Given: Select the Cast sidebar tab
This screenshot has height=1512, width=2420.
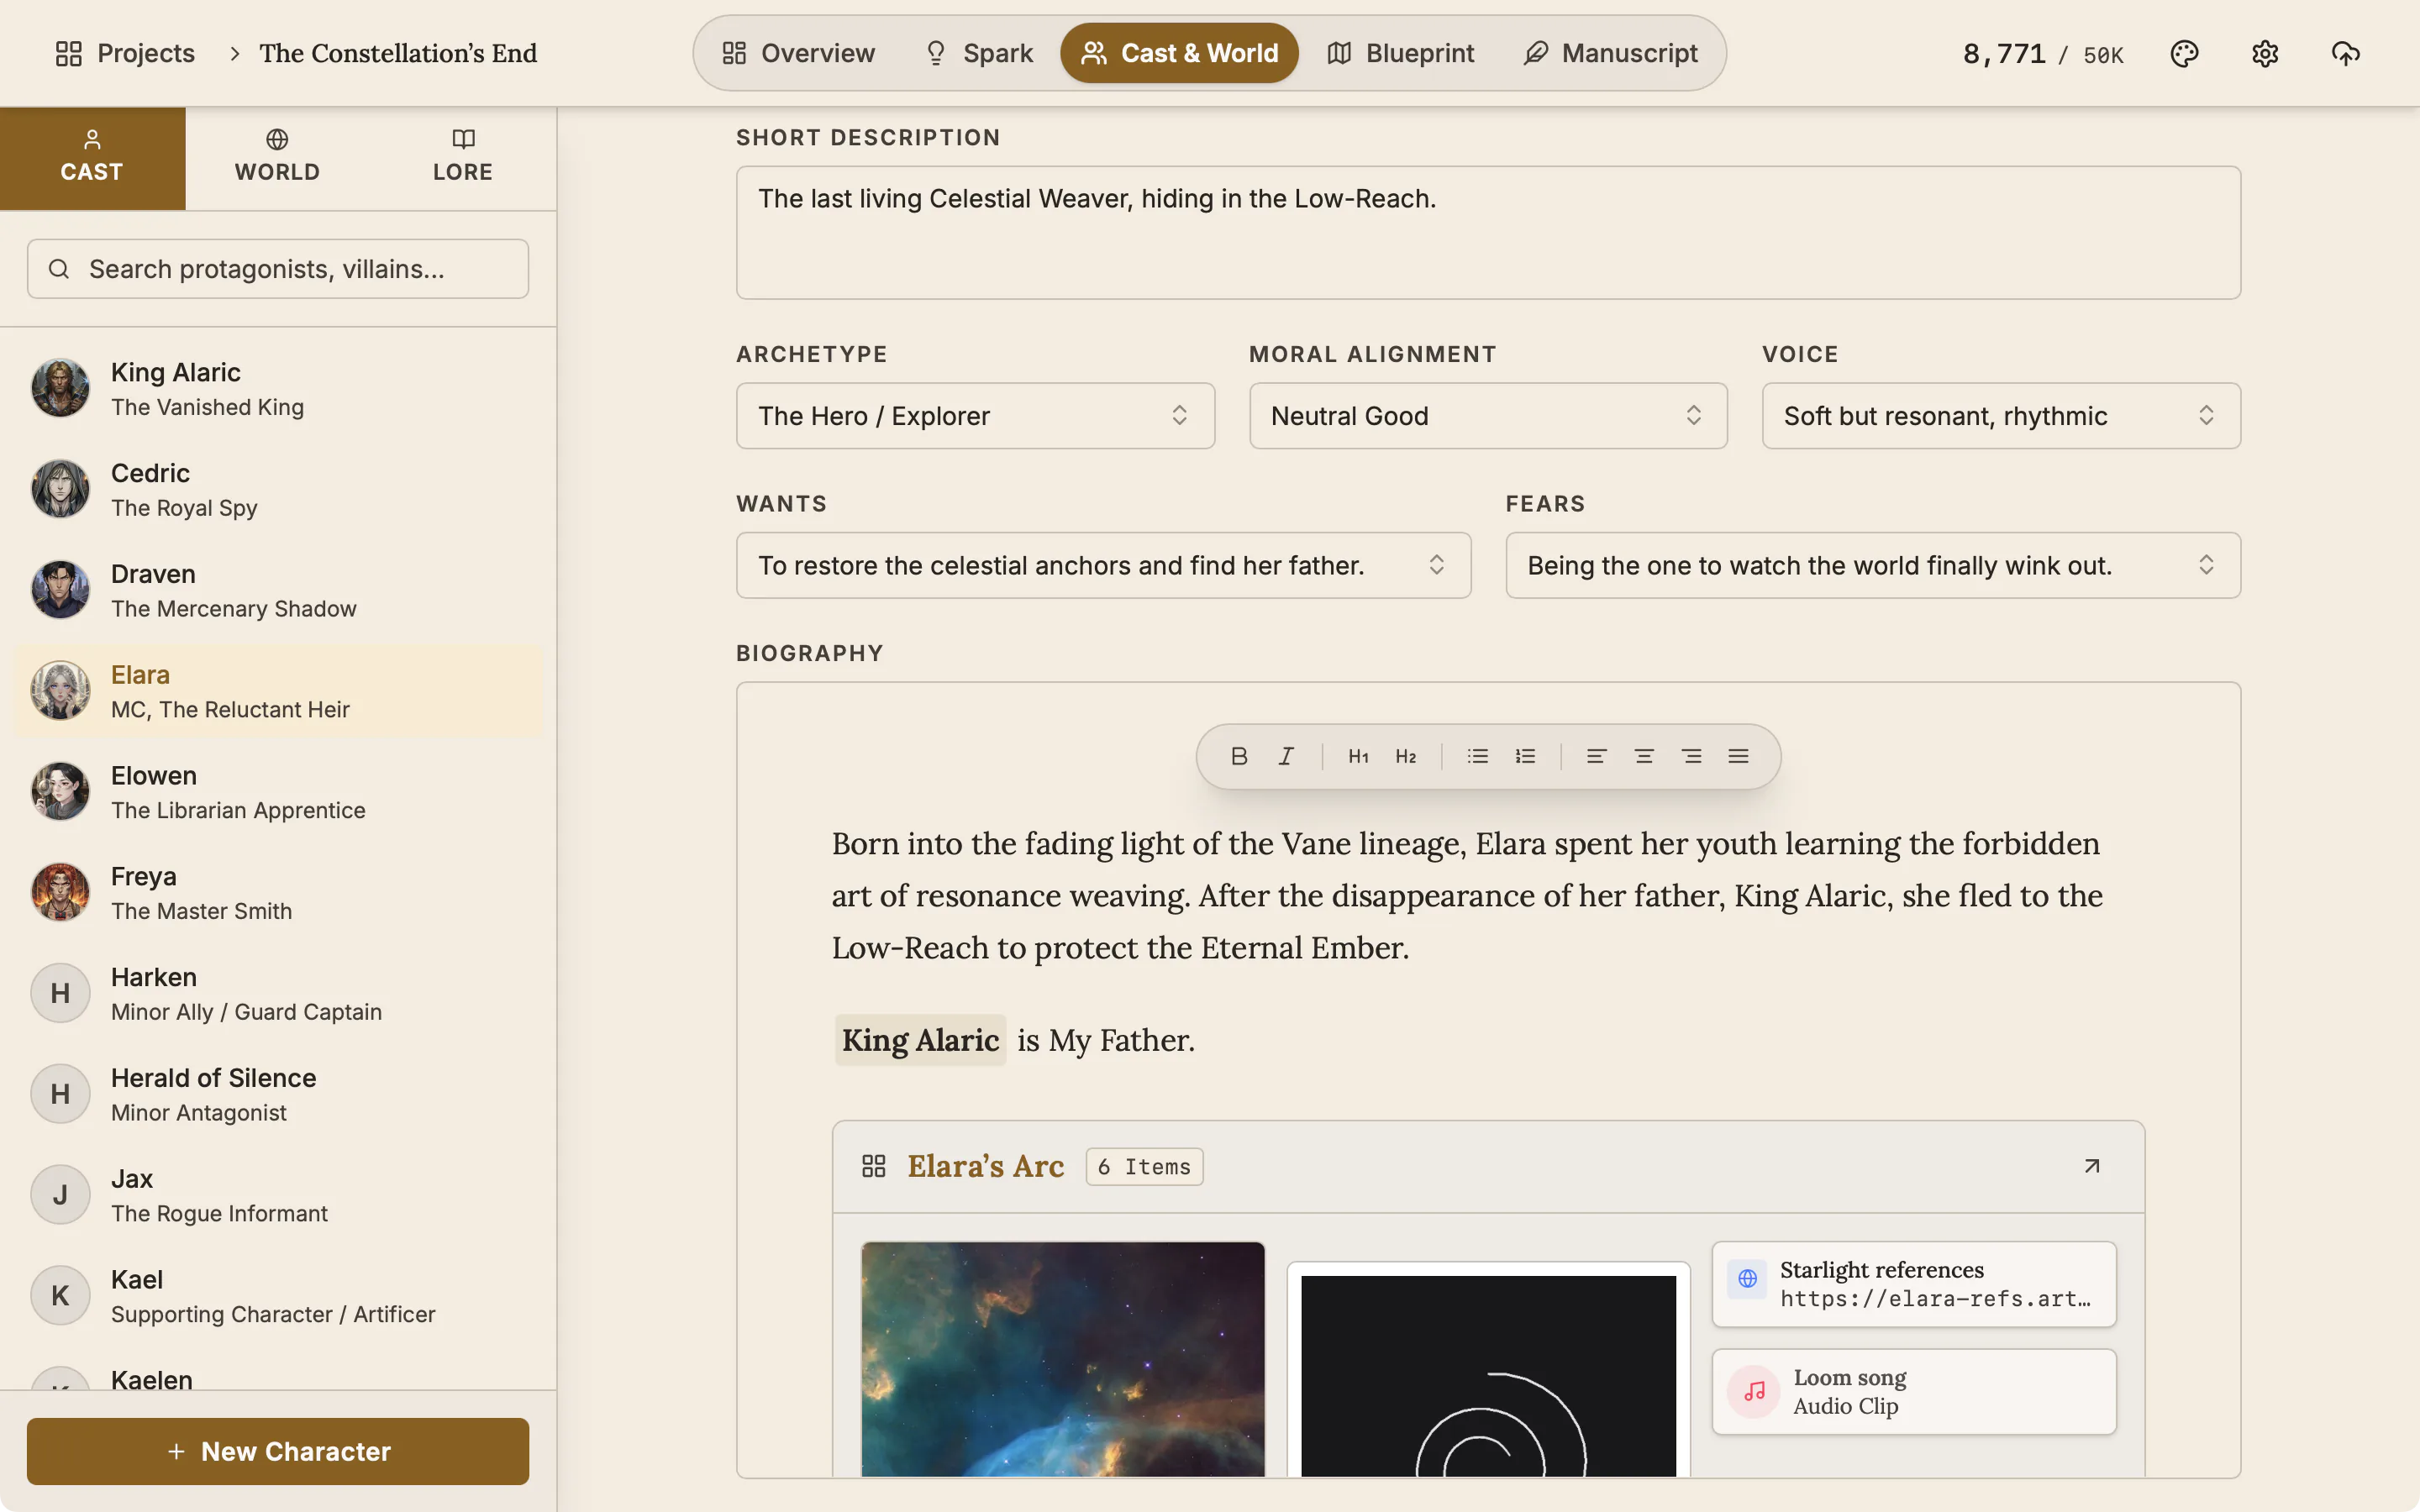Looking at the screenshot, I should tap(92, 158).
